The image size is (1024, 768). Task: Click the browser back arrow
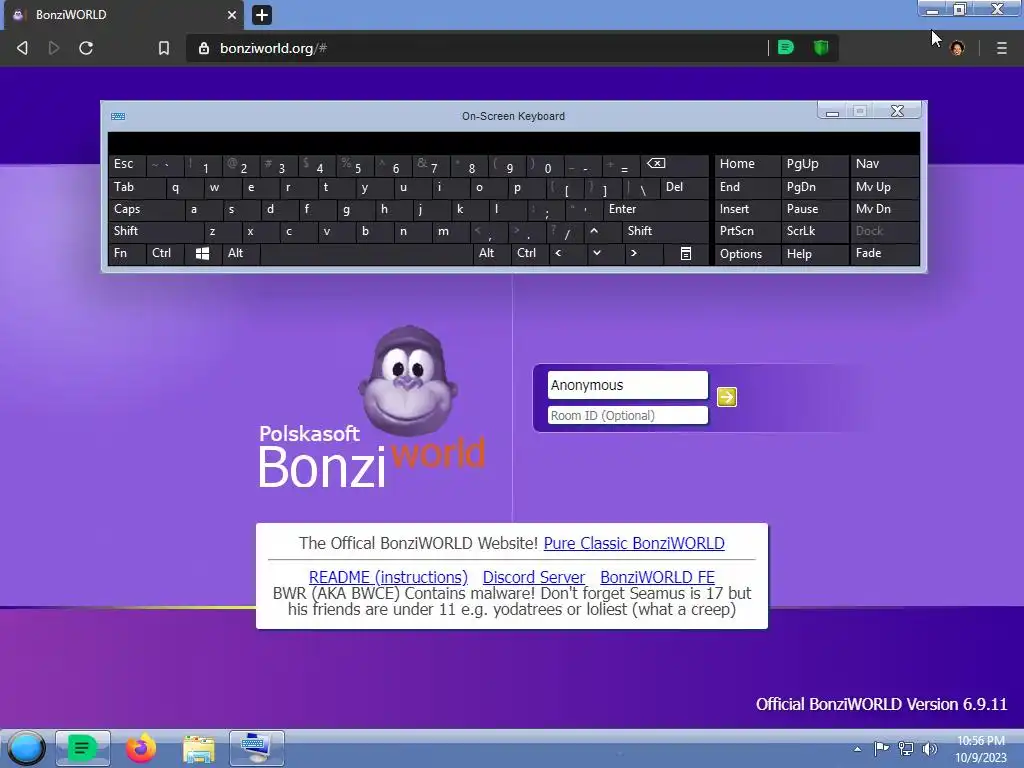coord(22,48)
